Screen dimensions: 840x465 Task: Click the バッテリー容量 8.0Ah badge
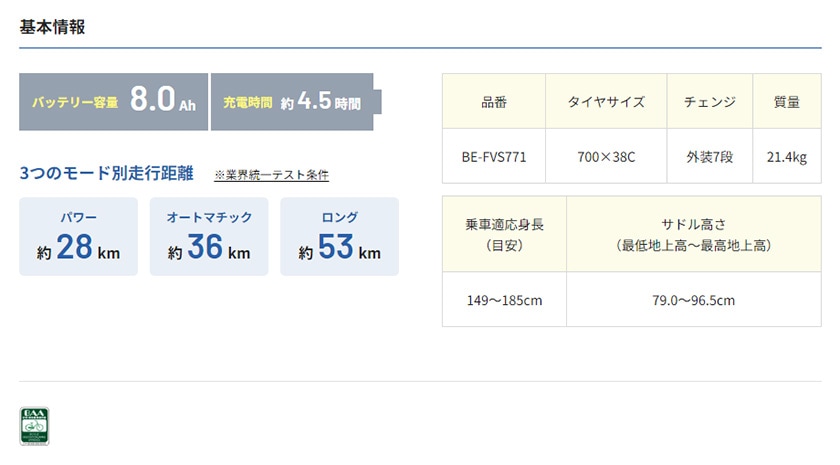point(114,102)
